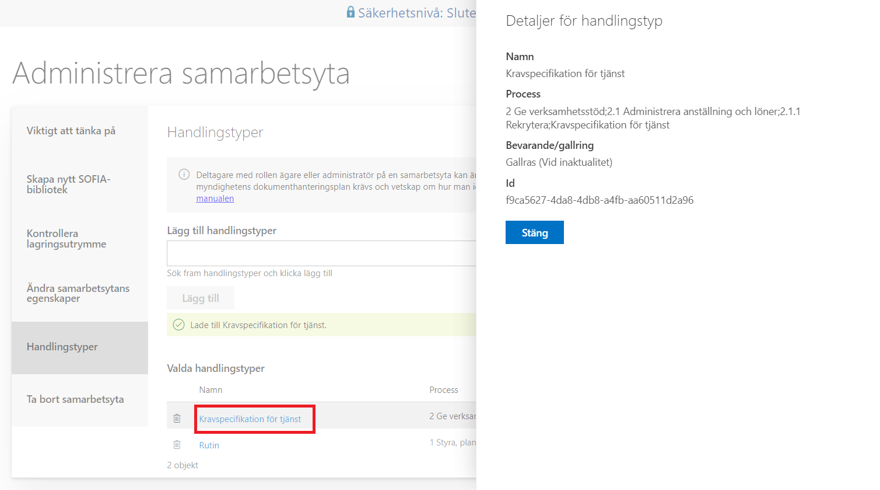Screen dimensions: 880x490
Task: Click the green checkmark success icon
Action: point(178,325)
